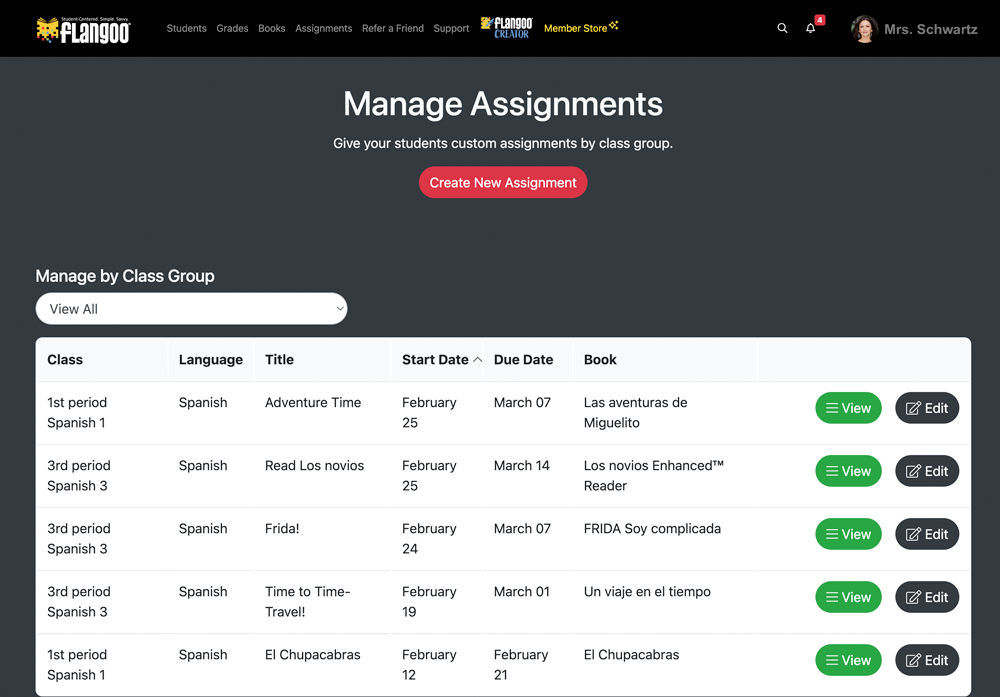The image size is (1000, 697).
Task: Open the Books navigation item
Action: pos(272,29)
